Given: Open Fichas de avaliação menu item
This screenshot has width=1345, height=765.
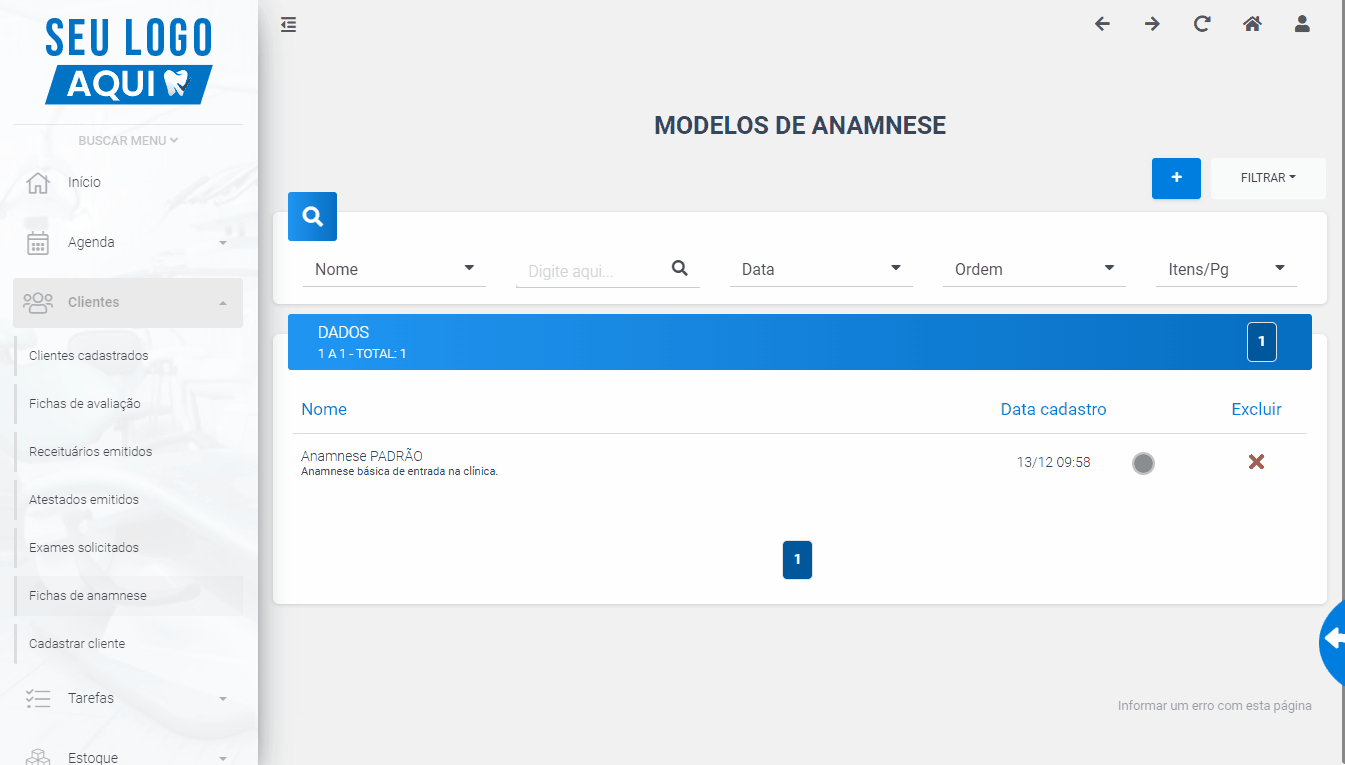Looking at the screenshot, I should [x=128, y=404].
